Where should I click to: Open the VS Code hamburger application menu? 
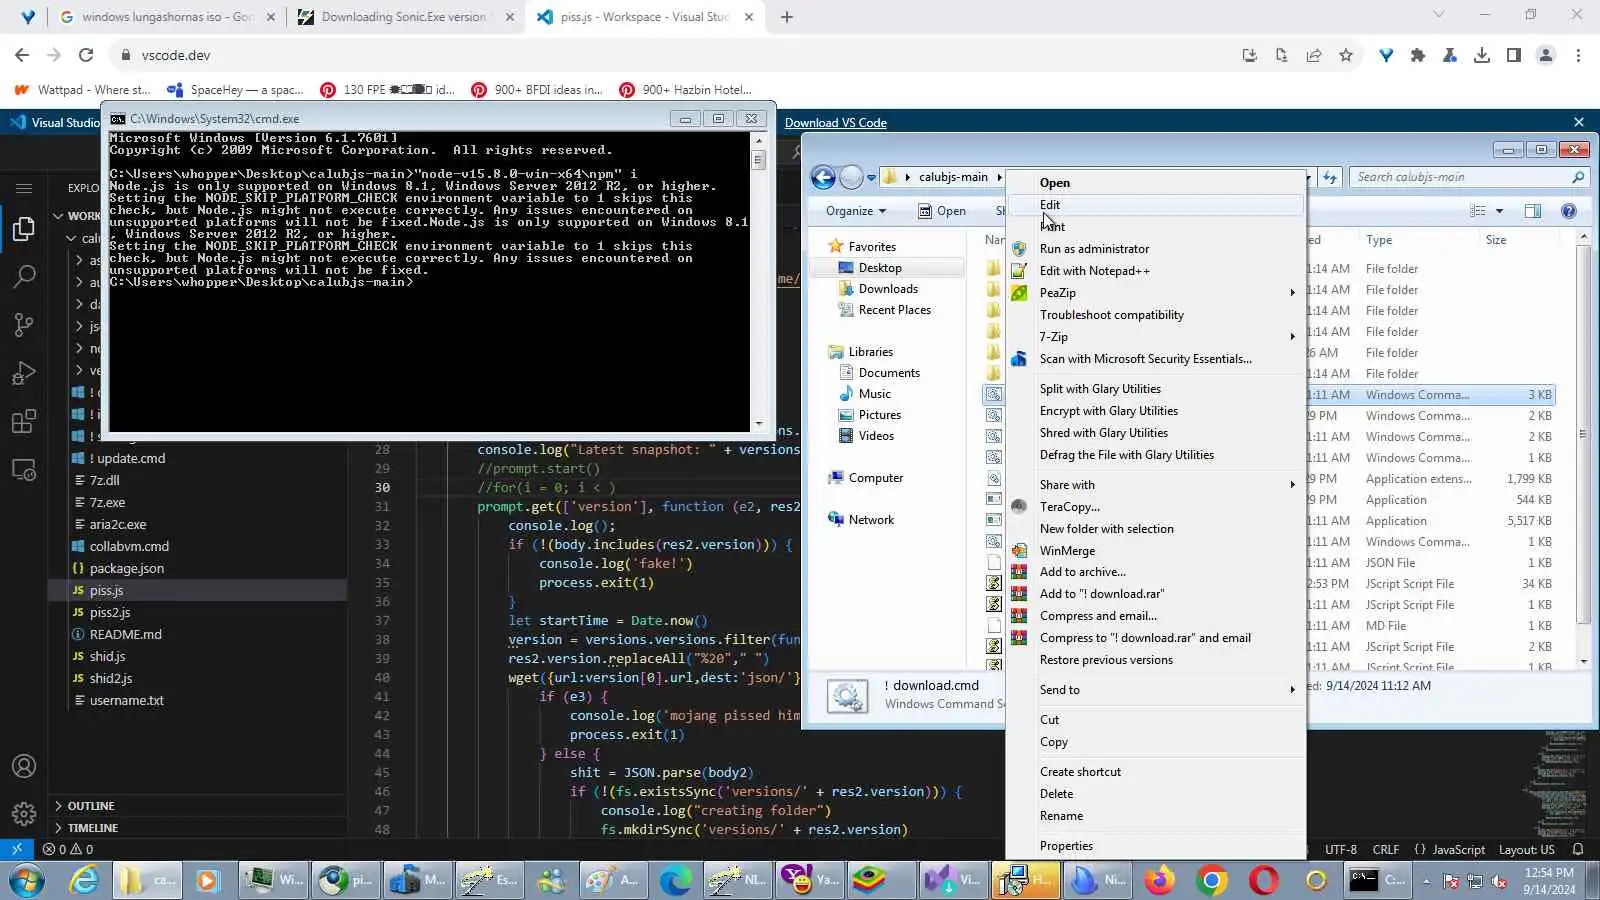coord(24,188)
